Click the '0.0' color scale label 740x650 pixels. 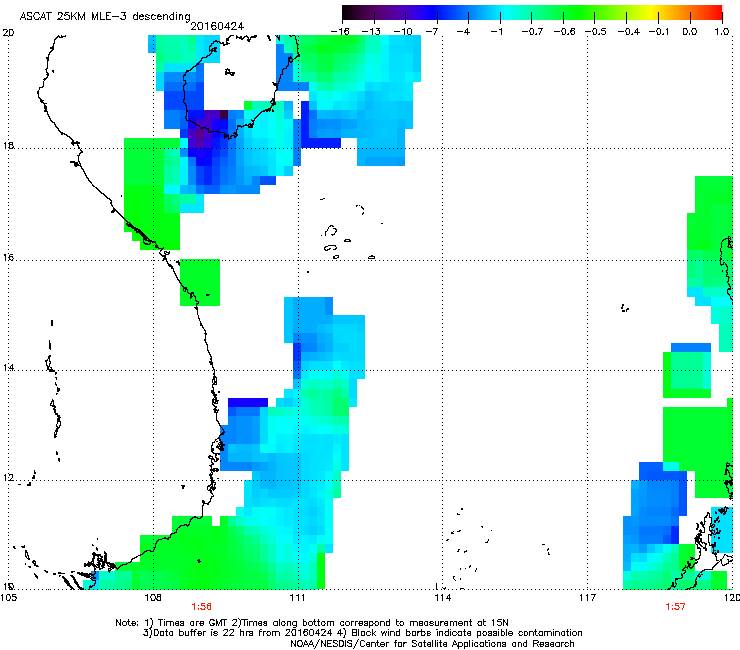(x=690, y=32)
